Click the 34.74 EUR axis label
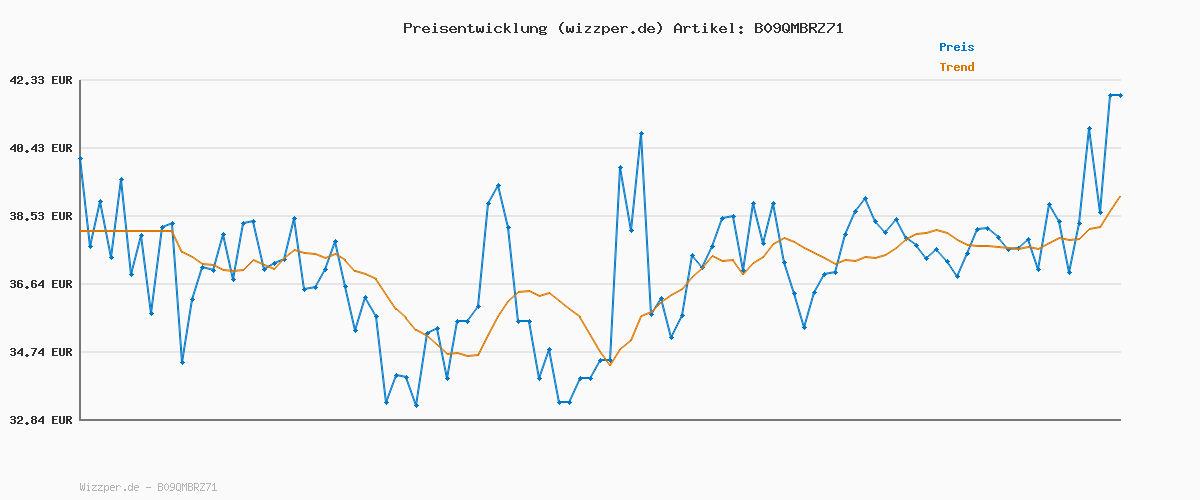 (41, 352)
